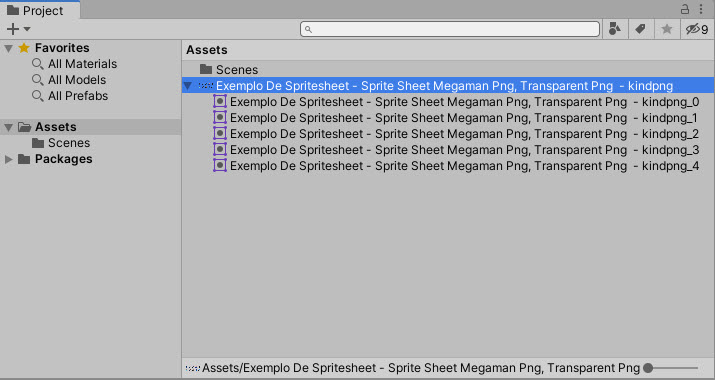Select sprite kindpng_2
The height and width of the screenshot is (380, 715).
pyautogui.click(x=464, y=134)
